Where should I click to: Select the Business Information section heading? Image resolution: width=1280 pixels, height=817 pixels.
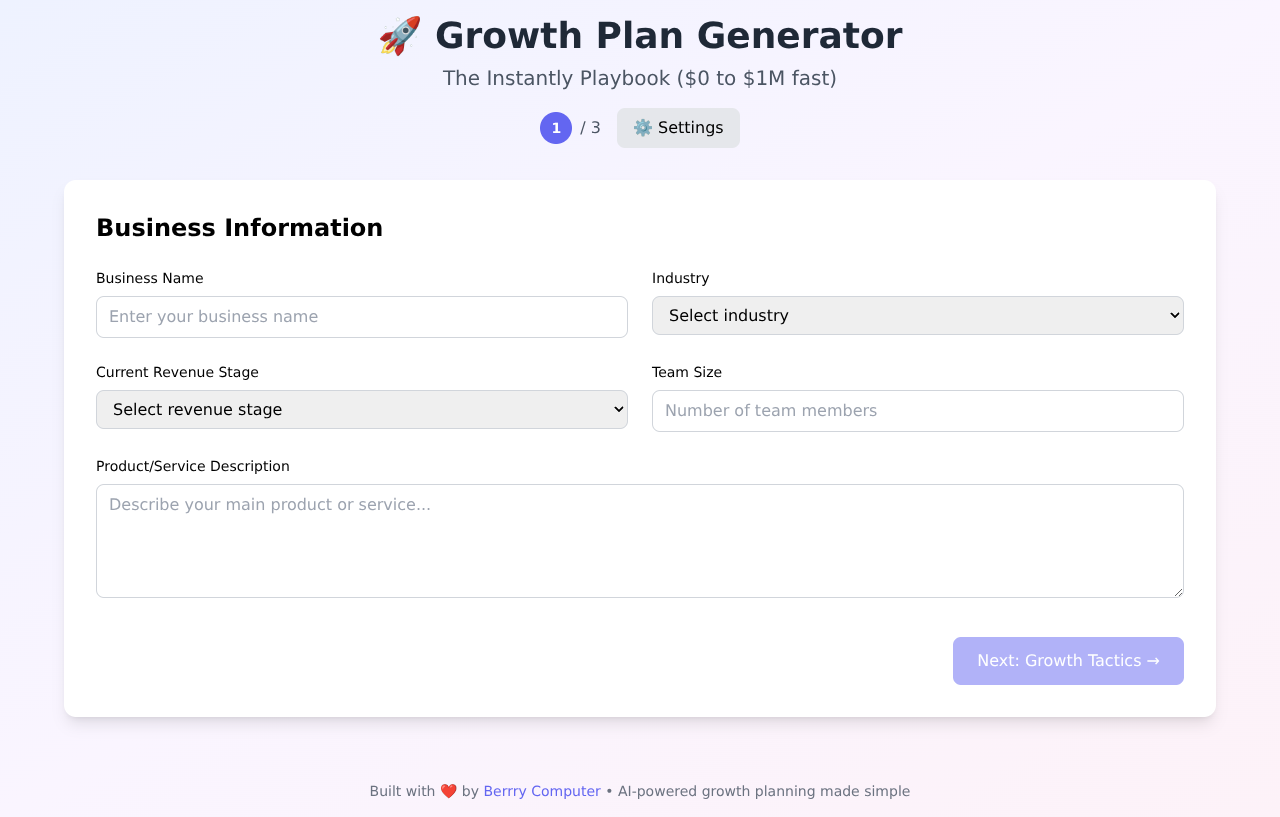click(x=239, y=227)
